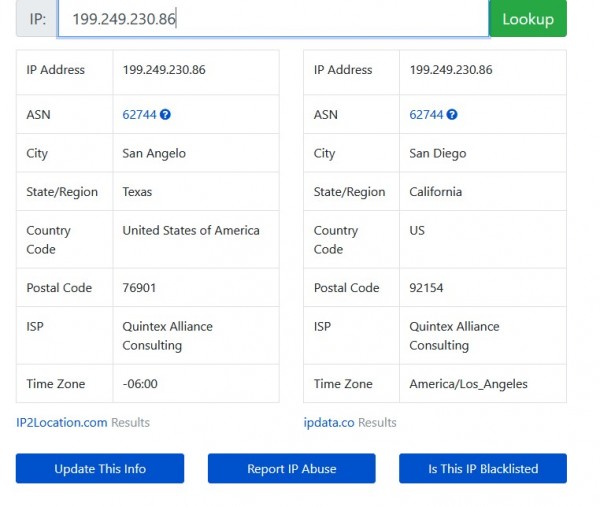Select ipdata.co ISP Quintex Alliance Consulting

point(454,336)
